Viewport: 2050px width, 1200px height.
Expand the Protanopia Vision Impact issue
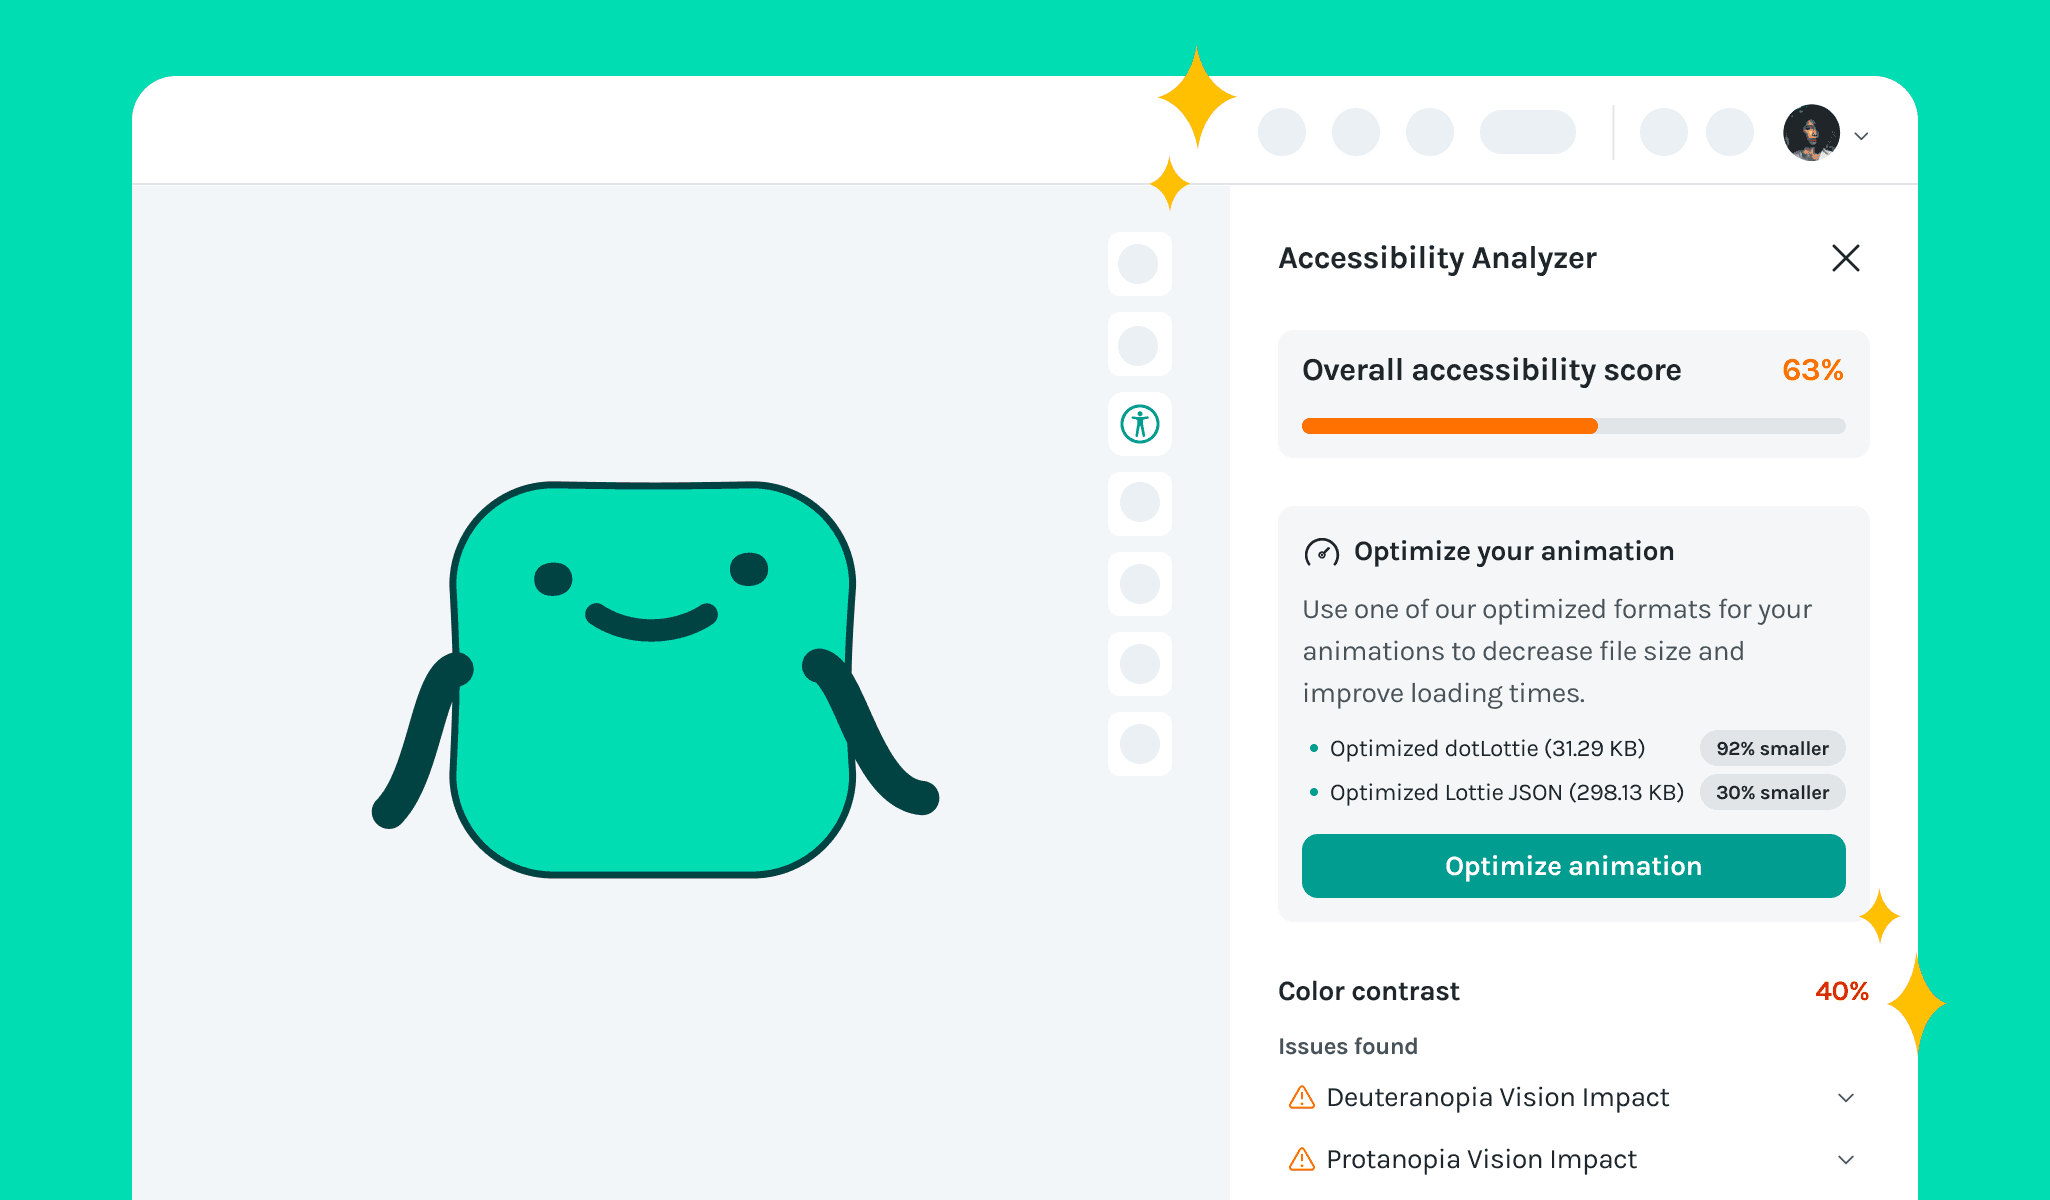point(1845,1160)
